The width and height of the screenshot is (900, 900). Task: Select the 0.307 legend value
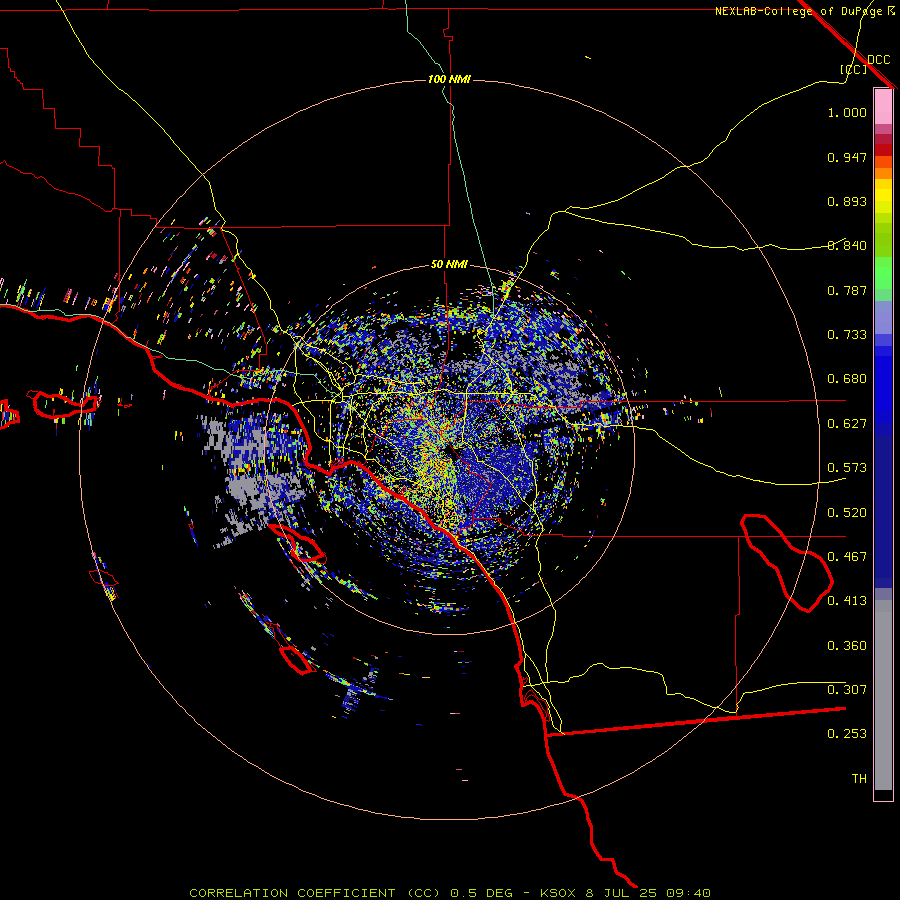[x=847, y=690]
